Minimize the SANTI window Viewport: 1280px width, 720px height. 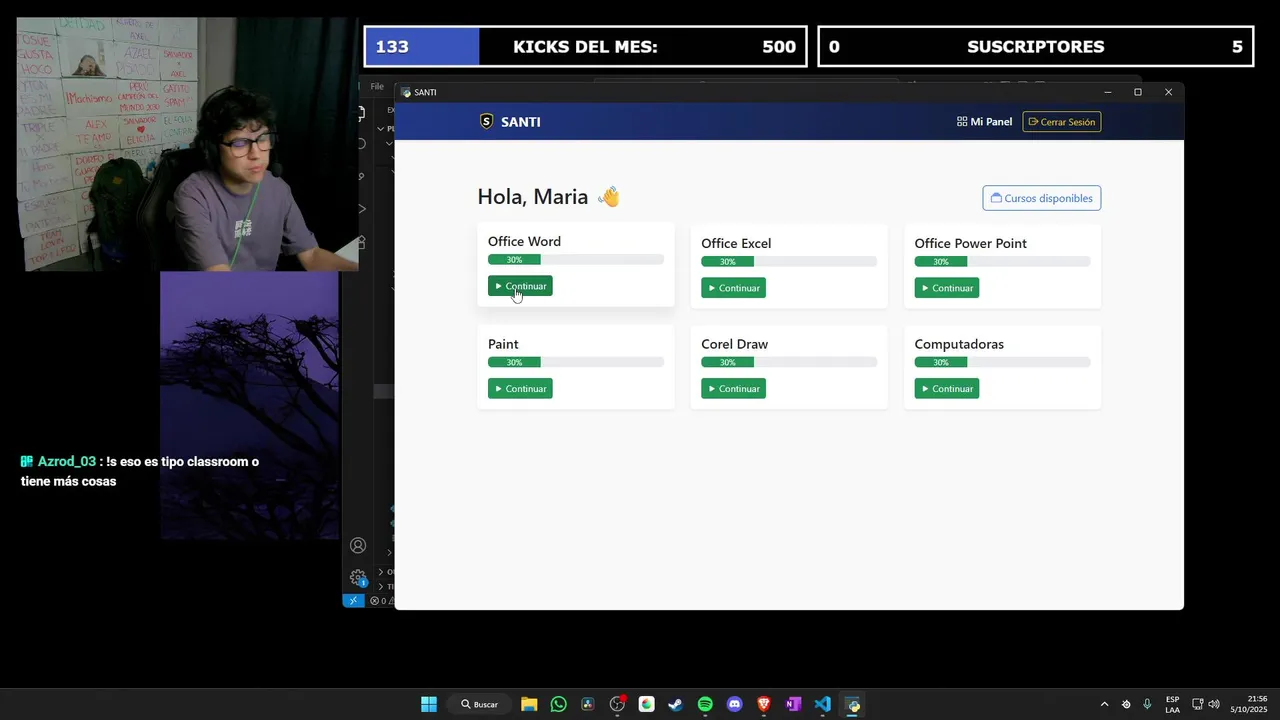tap(1107, 92)
